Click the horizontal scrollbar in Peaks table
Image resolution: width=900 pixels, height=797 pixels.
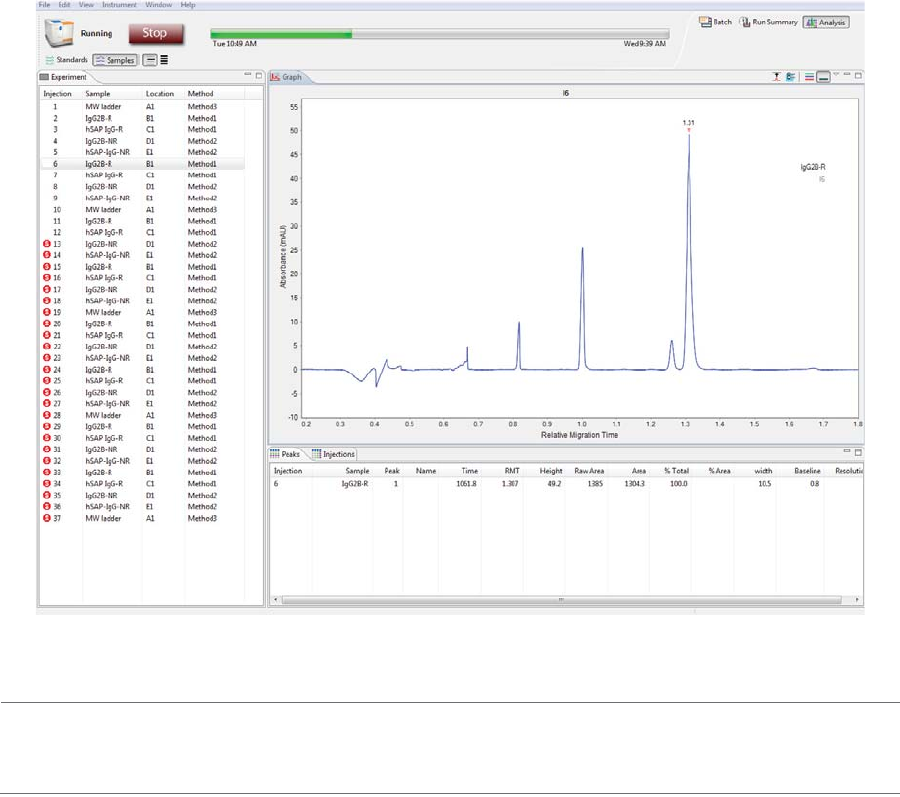pyautogui.click(x=561, y=600)
